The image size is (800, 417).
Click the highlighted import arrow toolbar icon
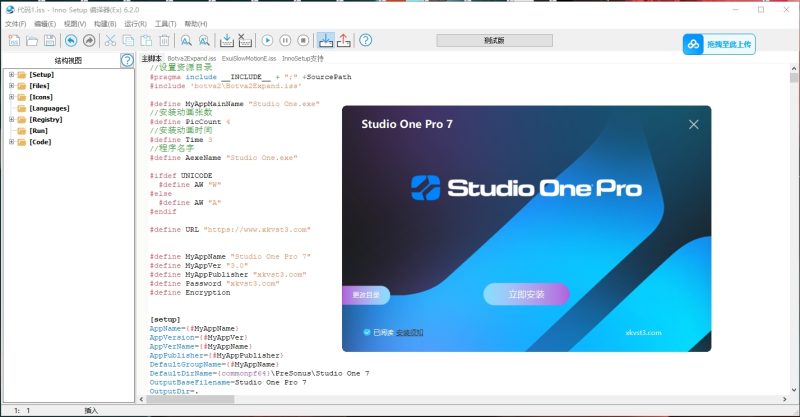326,40
